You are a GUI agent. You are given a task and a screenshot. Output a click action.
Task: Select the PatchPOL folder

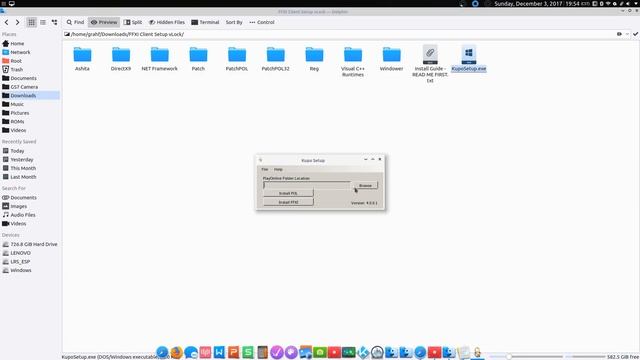tap(237, 58)
